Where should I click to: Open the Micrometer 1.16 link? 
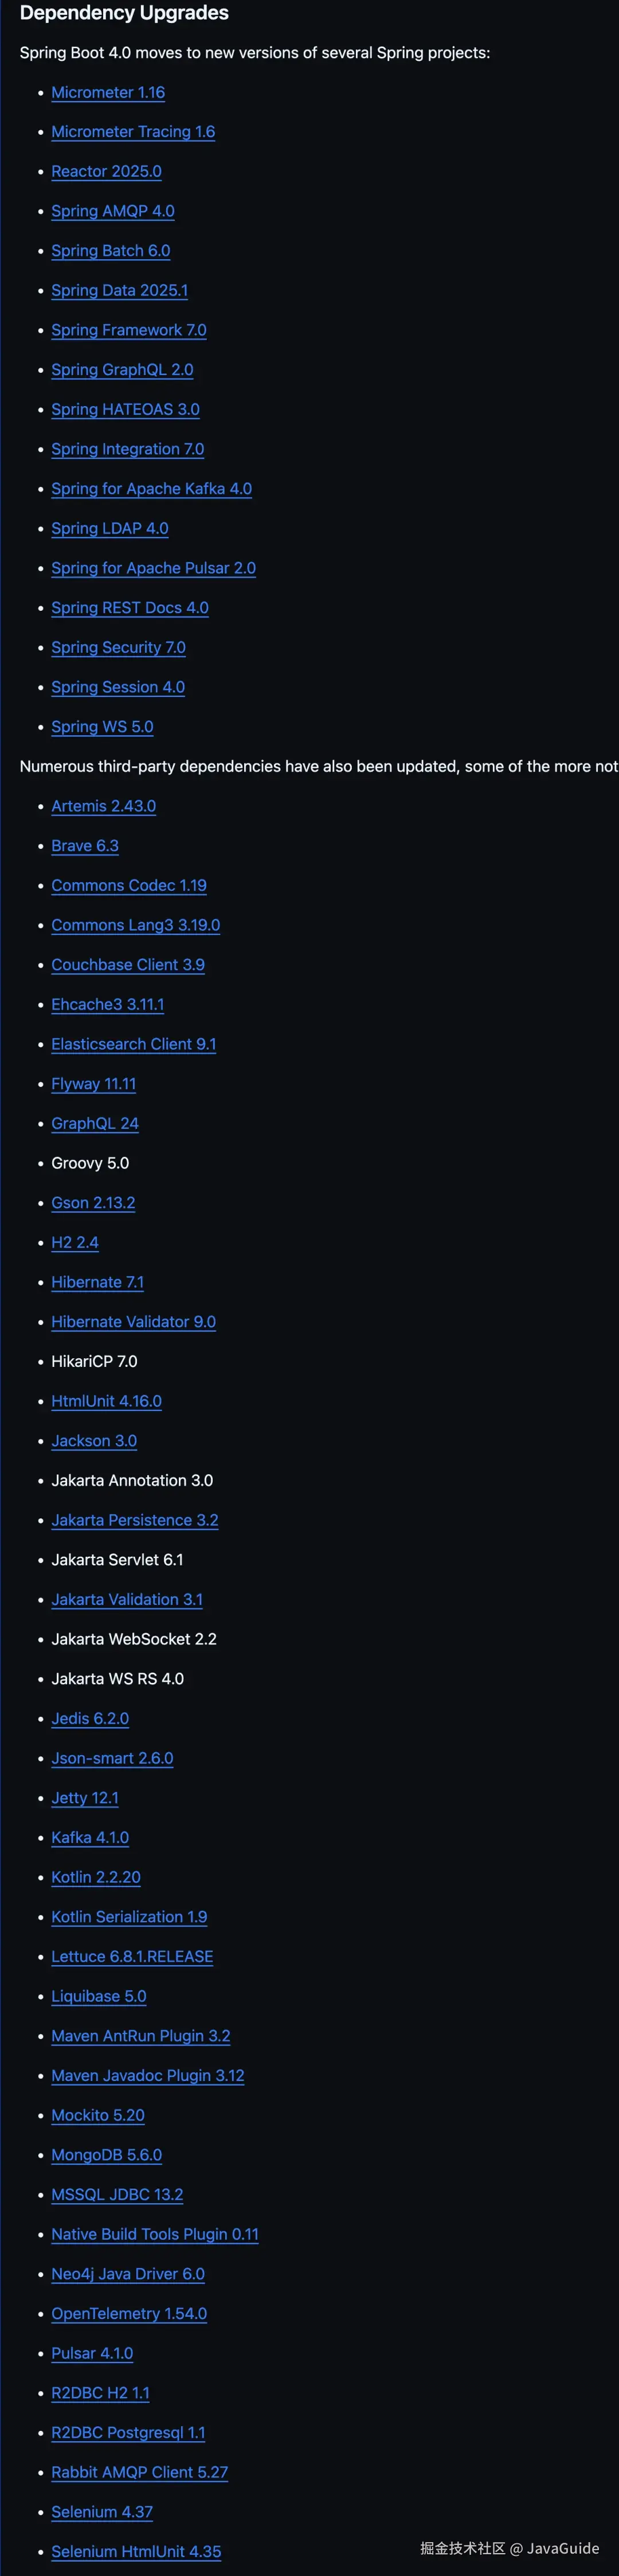click(108, 92)
